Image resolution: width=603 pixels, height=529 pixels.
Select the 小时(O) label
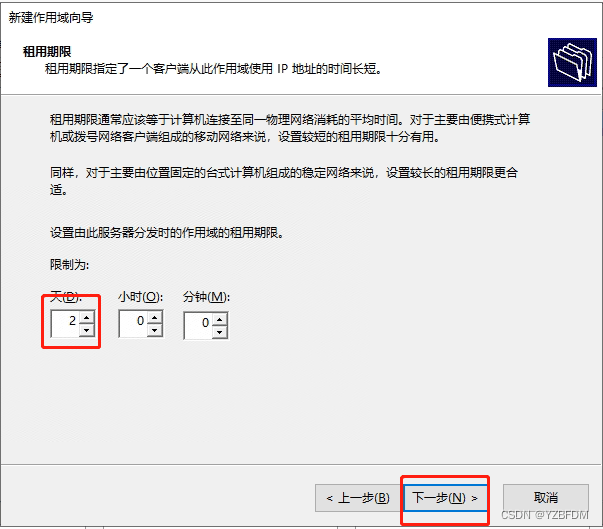click(x=140, y=297)
